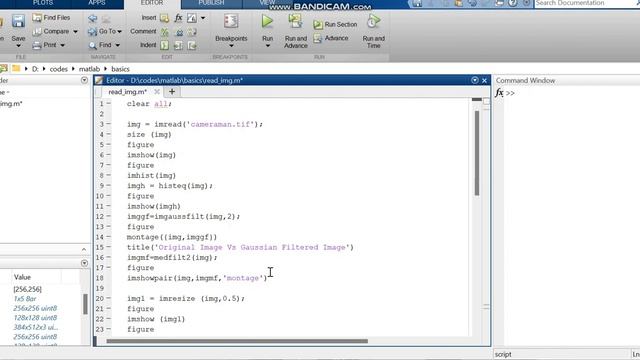
Task: Click the decrease indent icon
Action: pos(192,45)
